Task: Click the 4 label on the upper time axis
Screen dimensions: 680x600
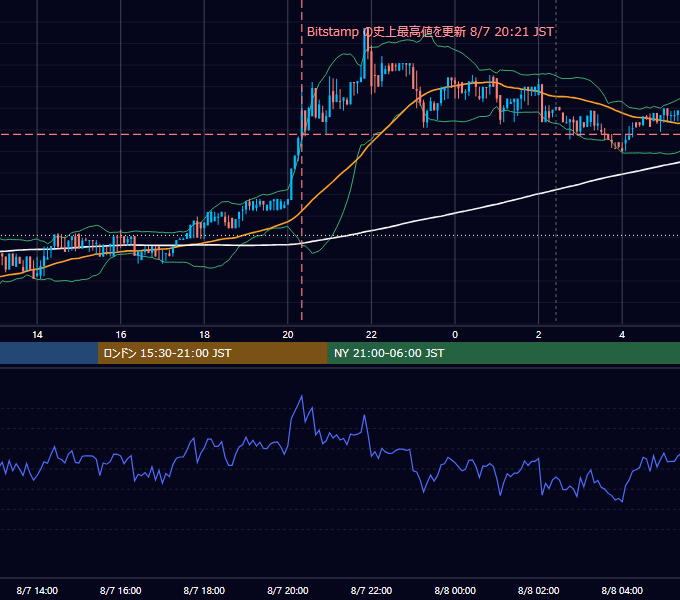Action: (x=622, y=335)
